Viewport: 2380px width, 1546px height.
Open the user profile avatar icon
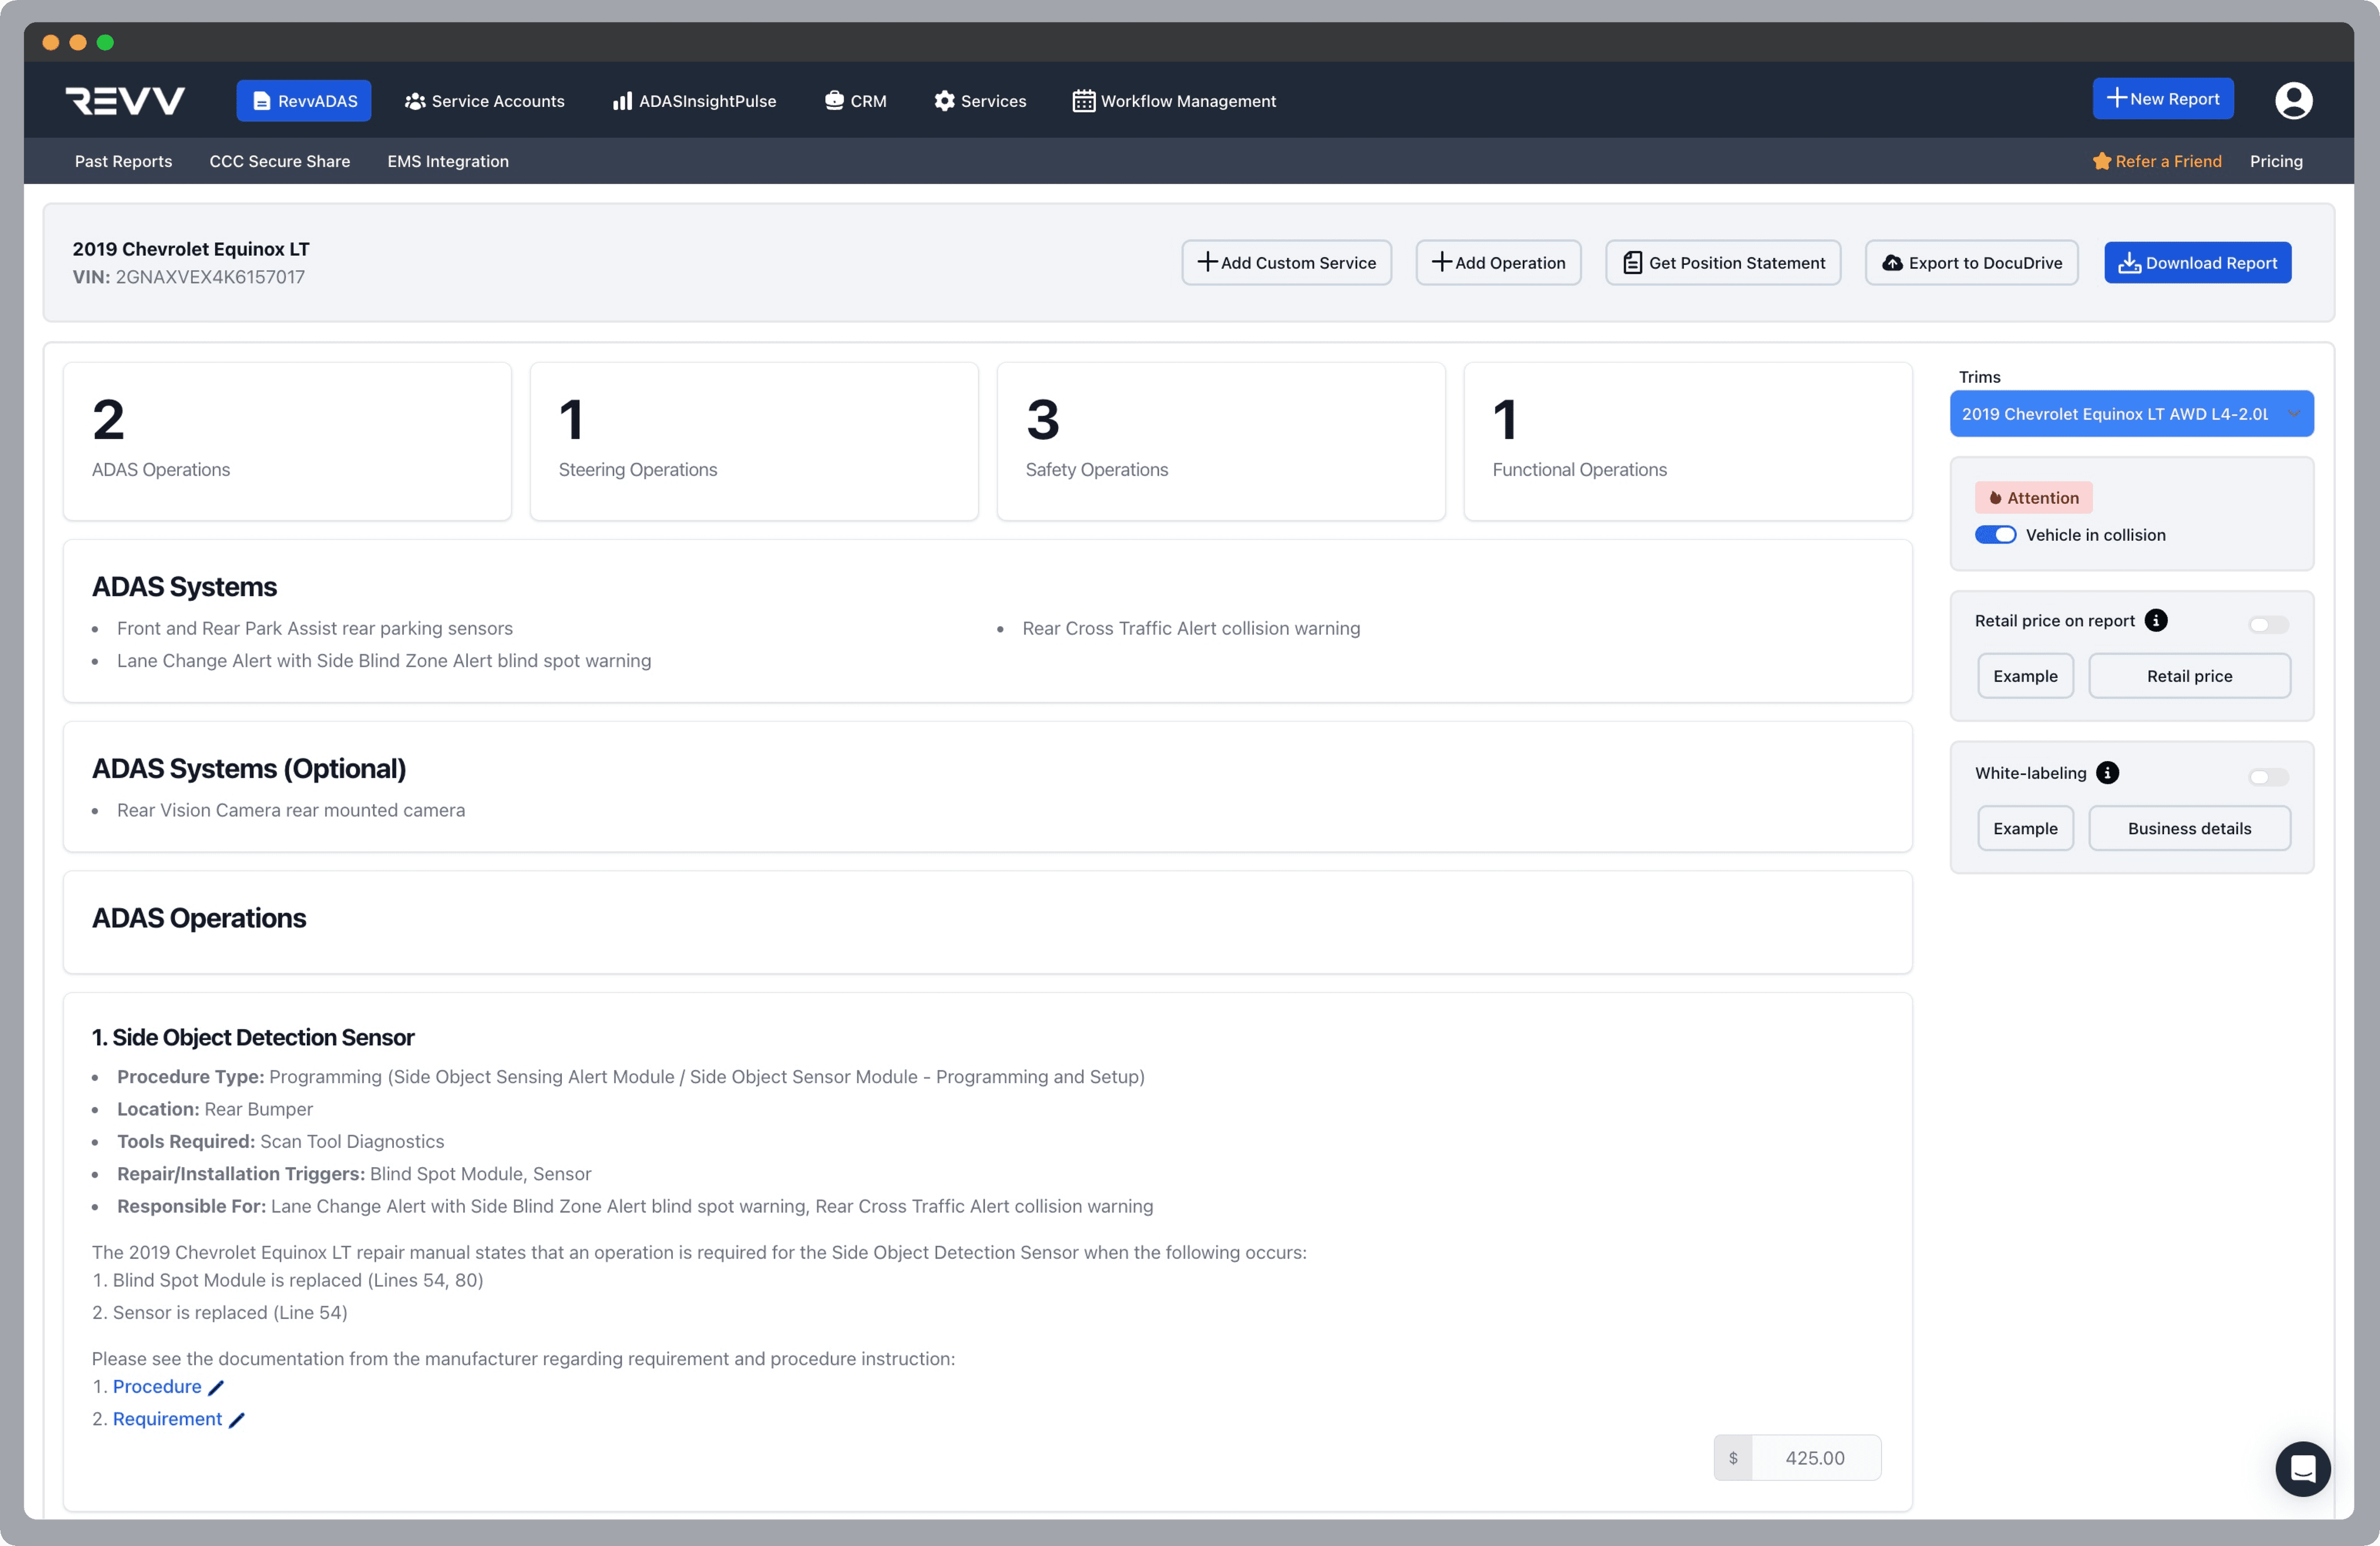2293,101
